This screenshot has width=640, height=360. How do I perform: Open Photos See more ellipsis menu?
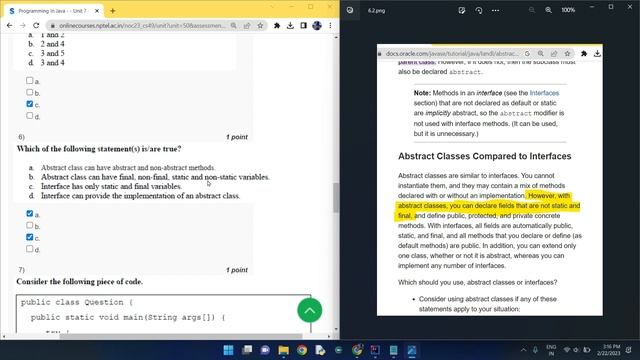tap(495, 10)
